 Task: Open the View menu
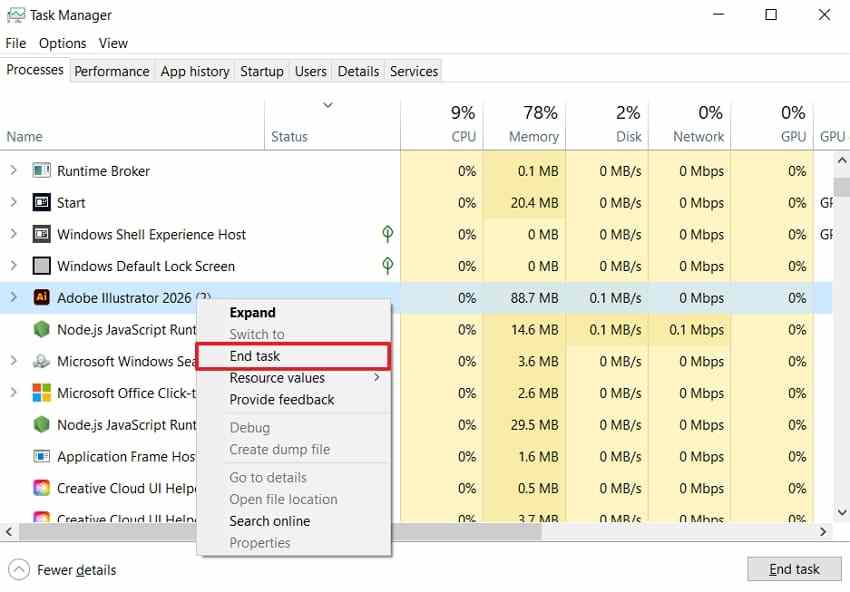(113, 43)
